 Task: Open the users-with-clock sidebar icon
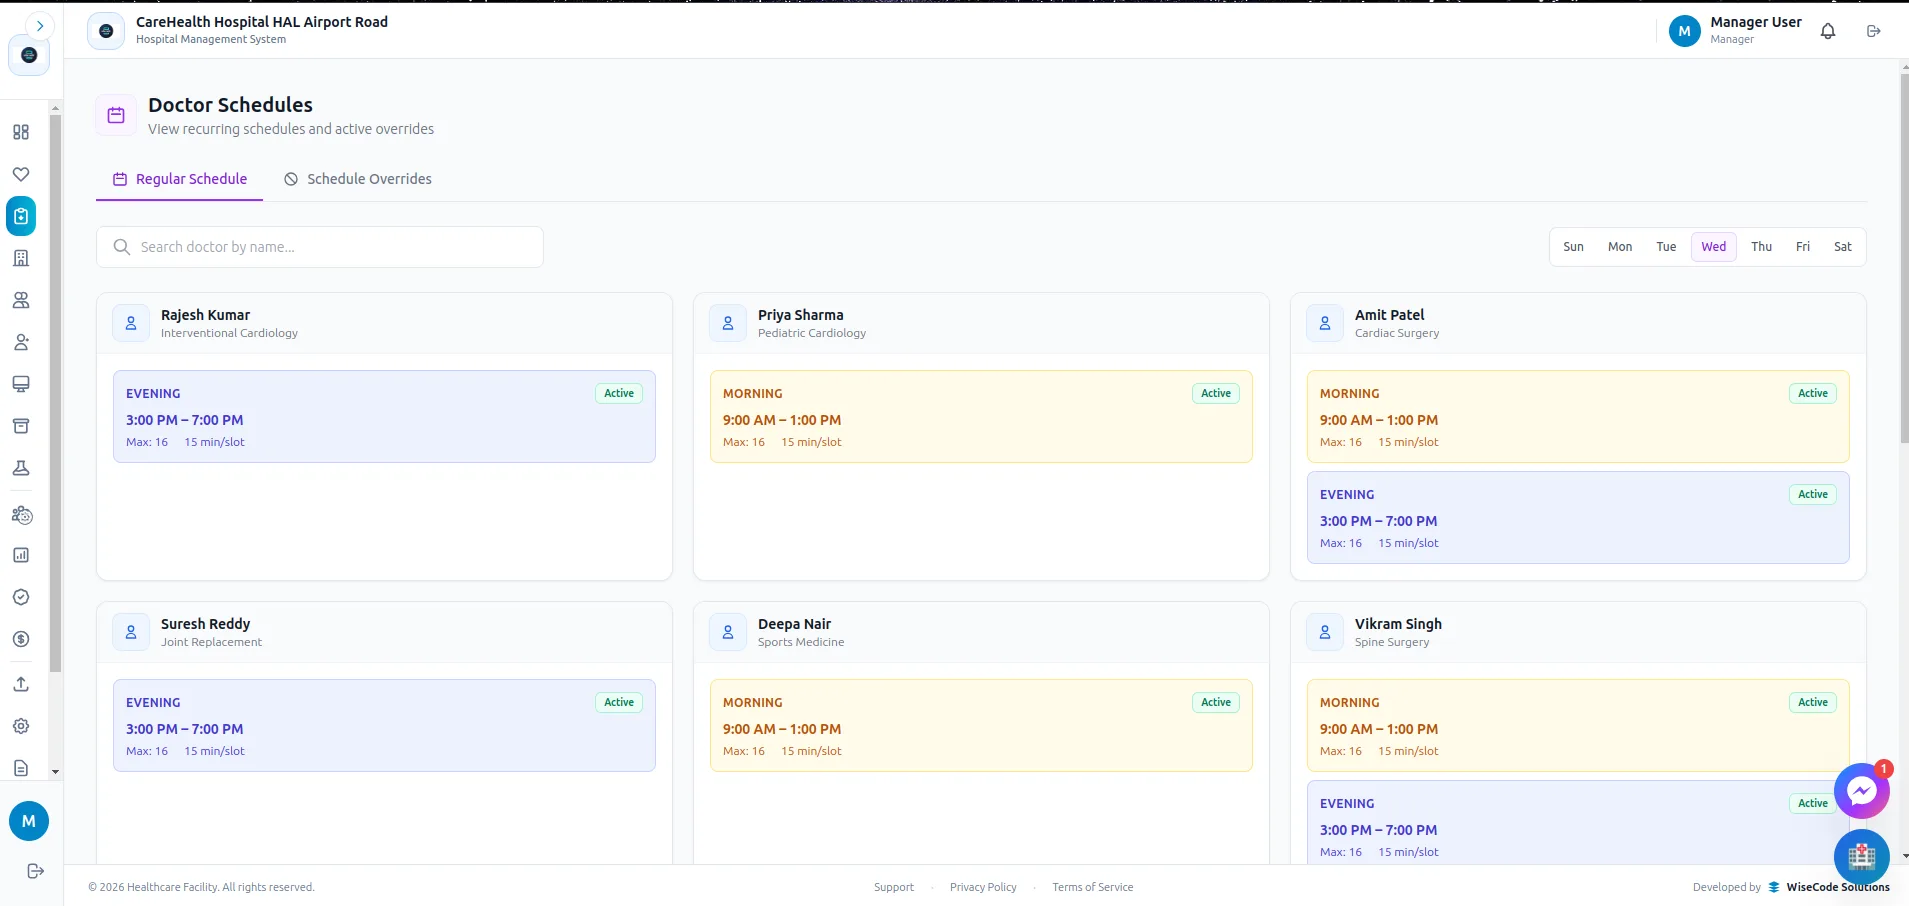(x=21, y=515)
